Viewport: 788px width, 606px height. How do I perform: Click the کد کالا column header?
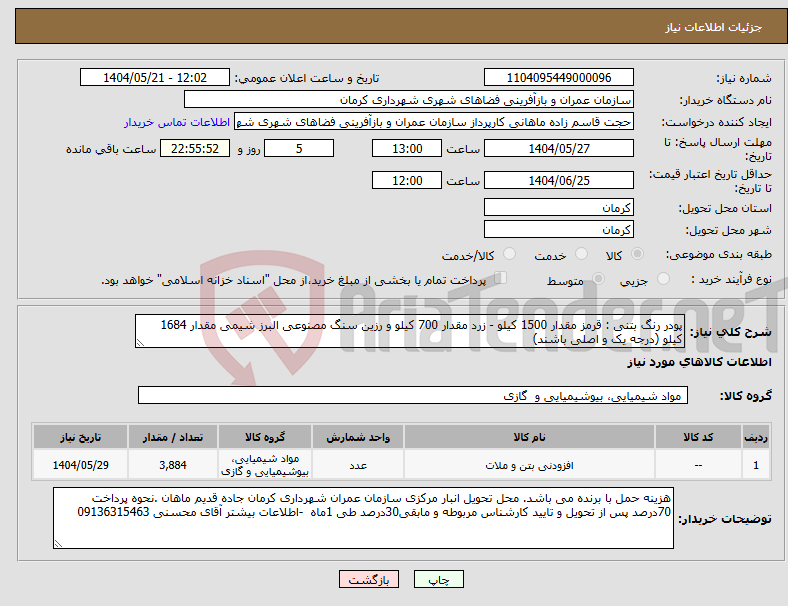pos(698,437)
